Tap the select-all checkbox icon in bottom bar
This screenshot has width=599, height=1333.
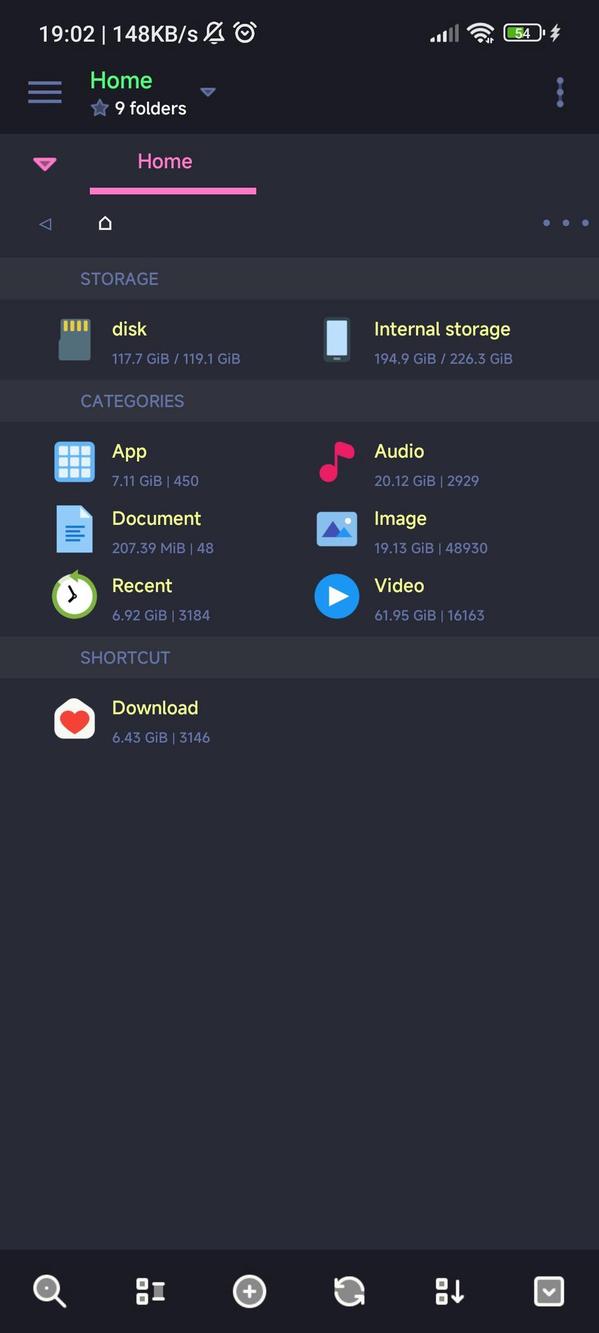point(549,1291)
